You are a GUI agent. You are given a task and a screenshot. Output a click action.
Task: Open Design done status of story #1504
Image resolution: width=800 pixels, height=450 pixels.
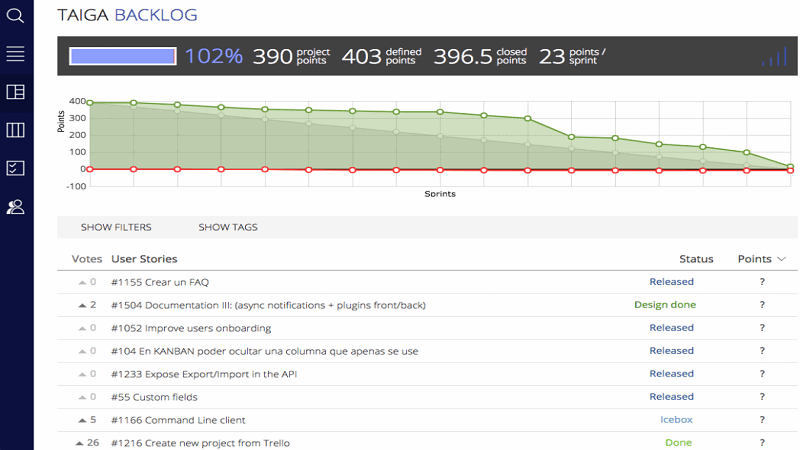tap(665, 305)
